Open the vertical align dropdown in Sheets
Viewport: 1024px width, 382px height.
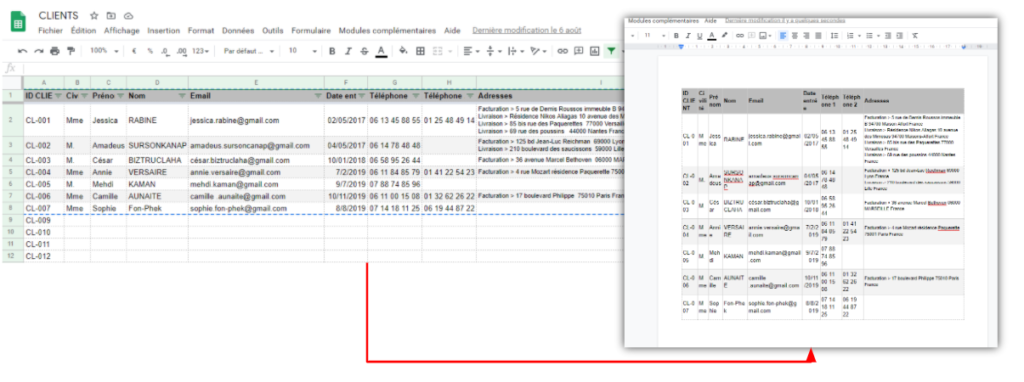493,51
